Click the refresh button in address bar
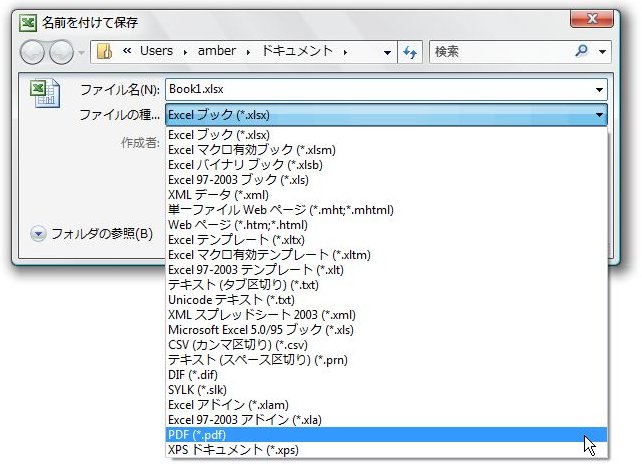 (410, 52)
